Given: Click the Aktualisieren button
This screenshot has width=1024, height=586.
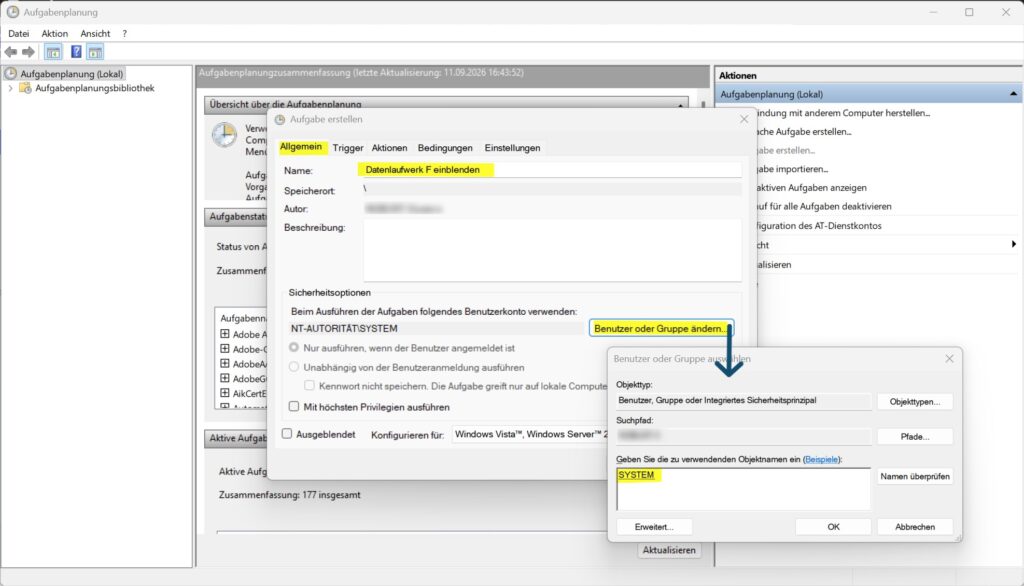Looking at the screenshot, I should tap(669, 550).
